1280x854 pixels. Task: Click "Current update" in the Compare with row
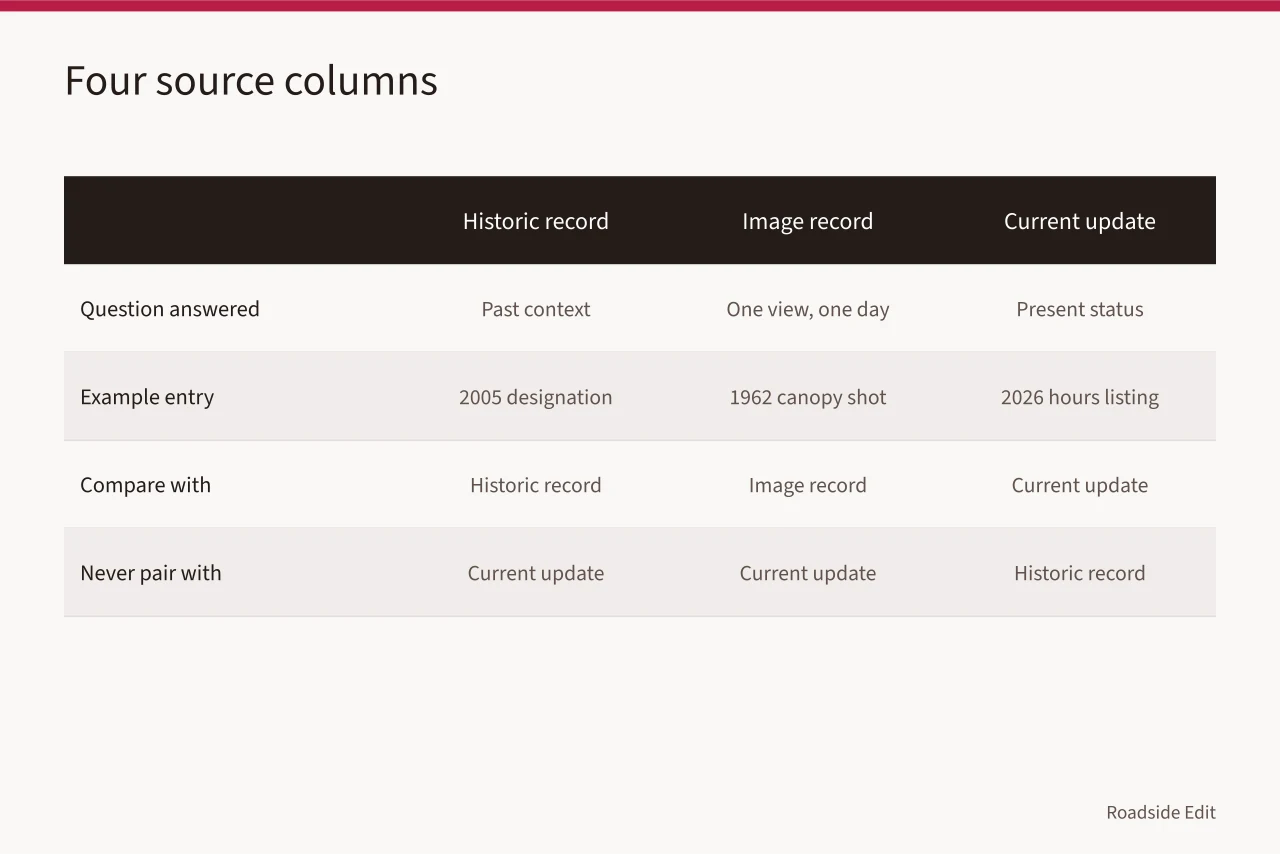(1080, 485)
